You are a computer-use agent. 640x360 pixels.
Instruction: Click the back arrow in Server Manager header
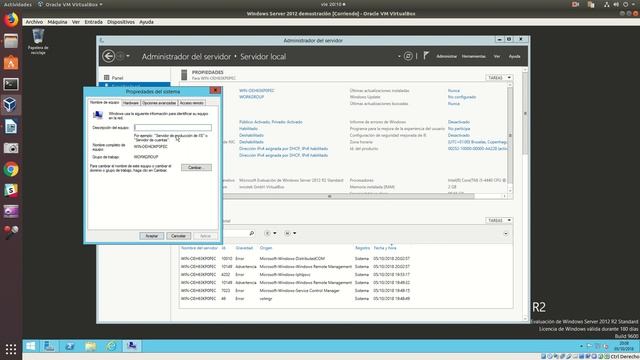108,56
